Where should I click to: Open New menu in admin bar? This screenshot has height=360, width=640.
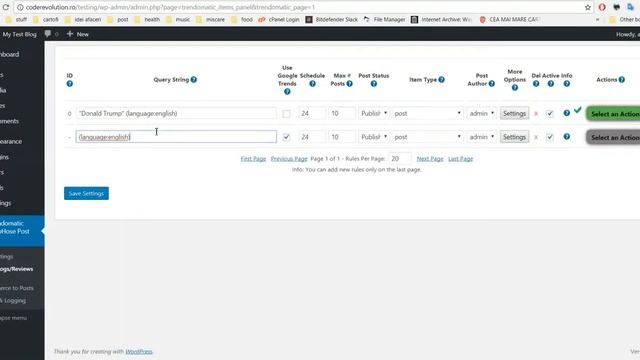78,34
